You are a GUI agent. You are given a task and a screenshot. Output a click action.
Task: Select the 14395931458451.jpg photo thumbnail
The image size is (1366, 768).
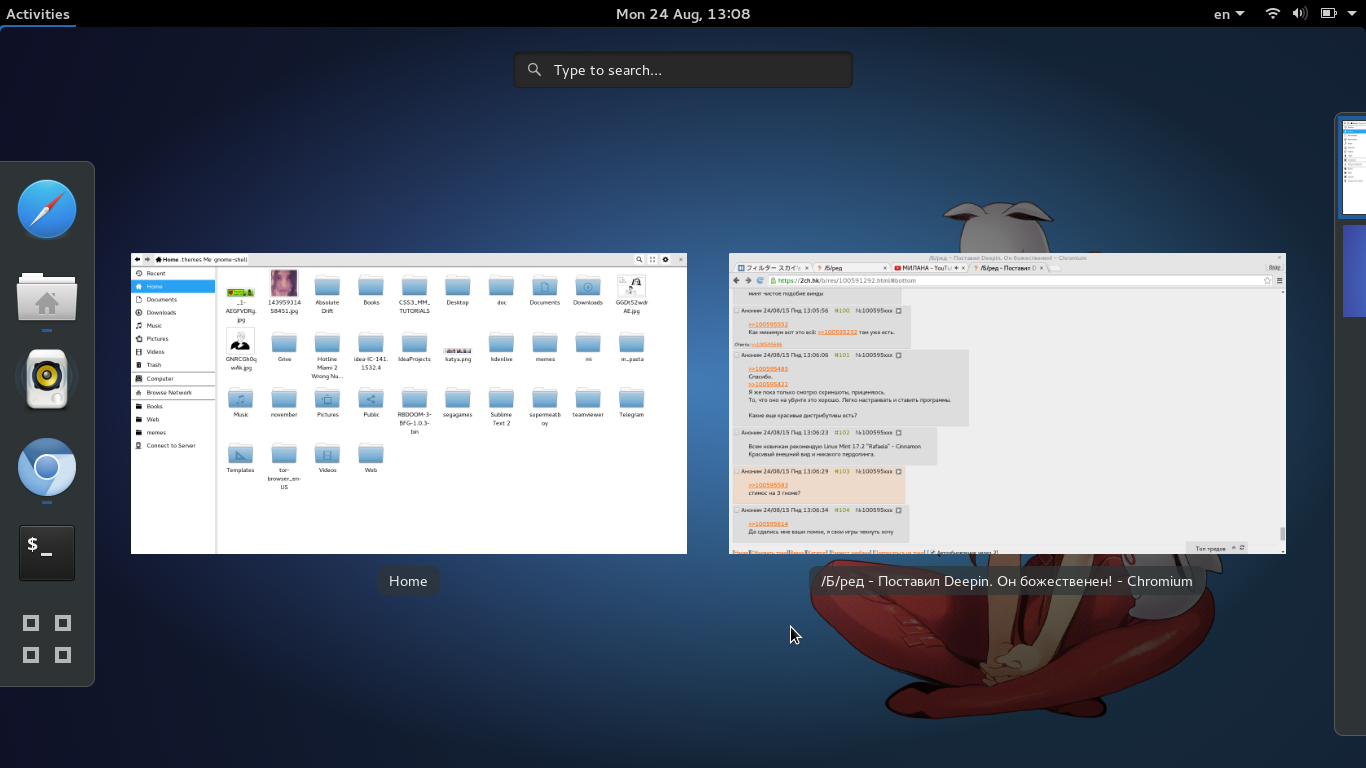[x=284, y=283]
